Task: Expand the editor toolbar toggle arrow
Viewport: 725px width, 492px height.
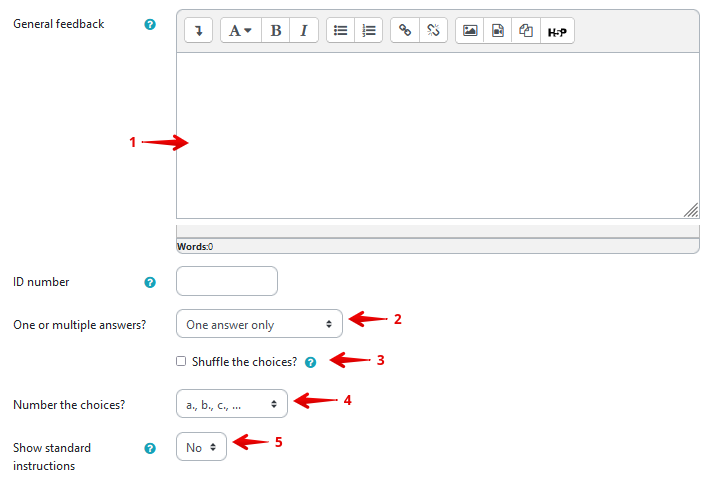Action: [x=198, y=31]
